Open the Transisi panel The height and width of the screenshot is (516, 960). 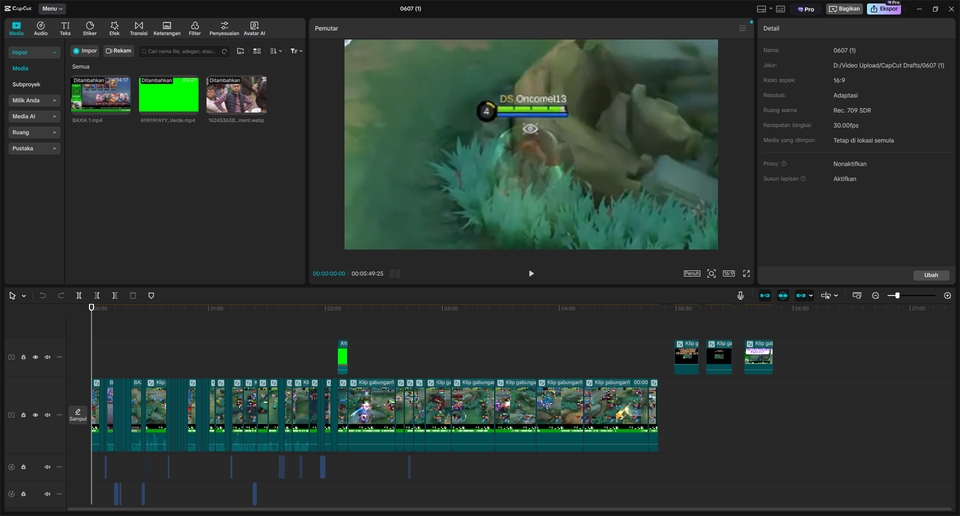point(139,28)
